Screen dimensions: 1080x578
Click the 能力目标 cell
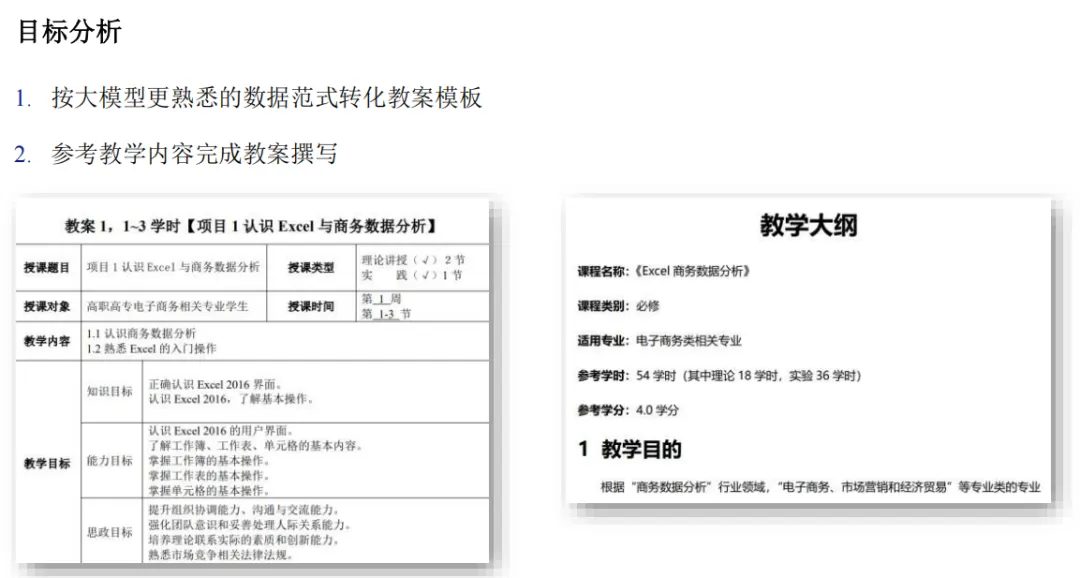pyautogui.click(x=110, y=461)
